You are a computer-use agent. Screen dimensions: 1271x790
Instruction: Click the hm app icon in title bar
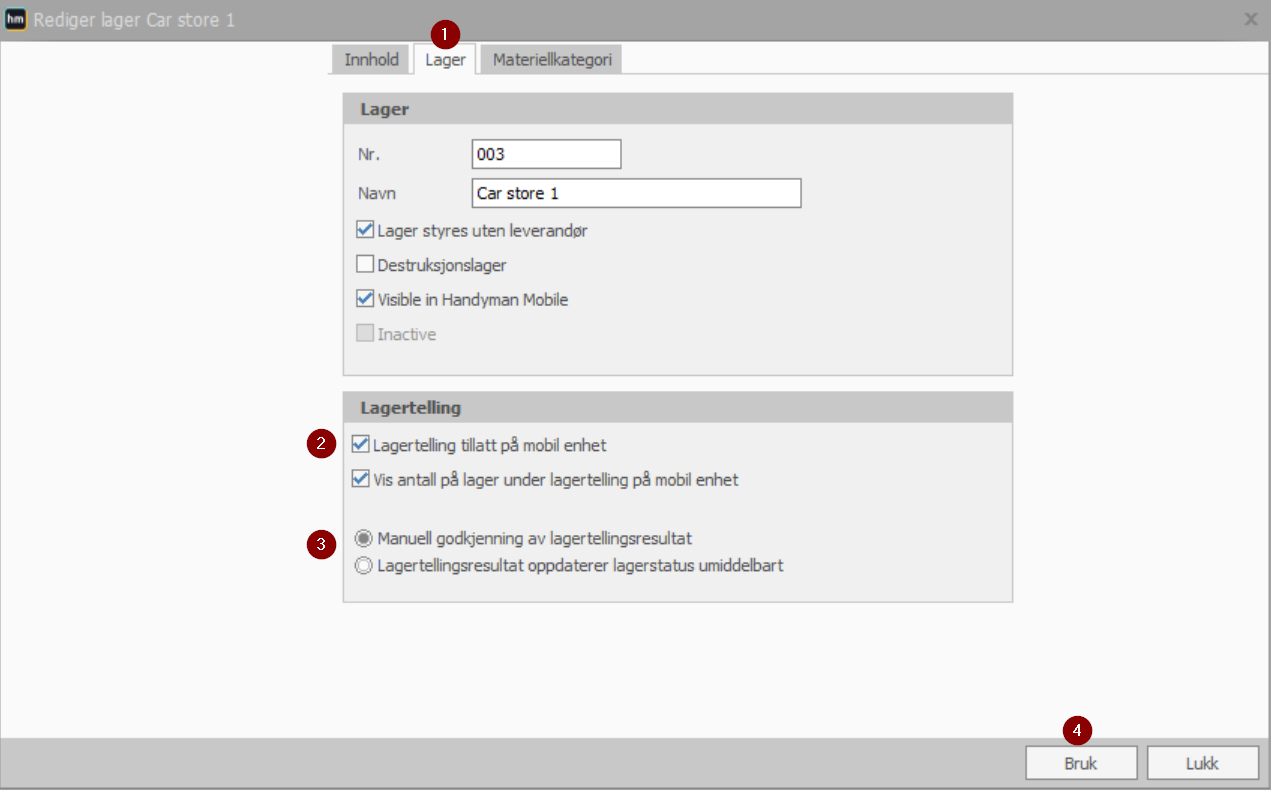click(16, 19)
